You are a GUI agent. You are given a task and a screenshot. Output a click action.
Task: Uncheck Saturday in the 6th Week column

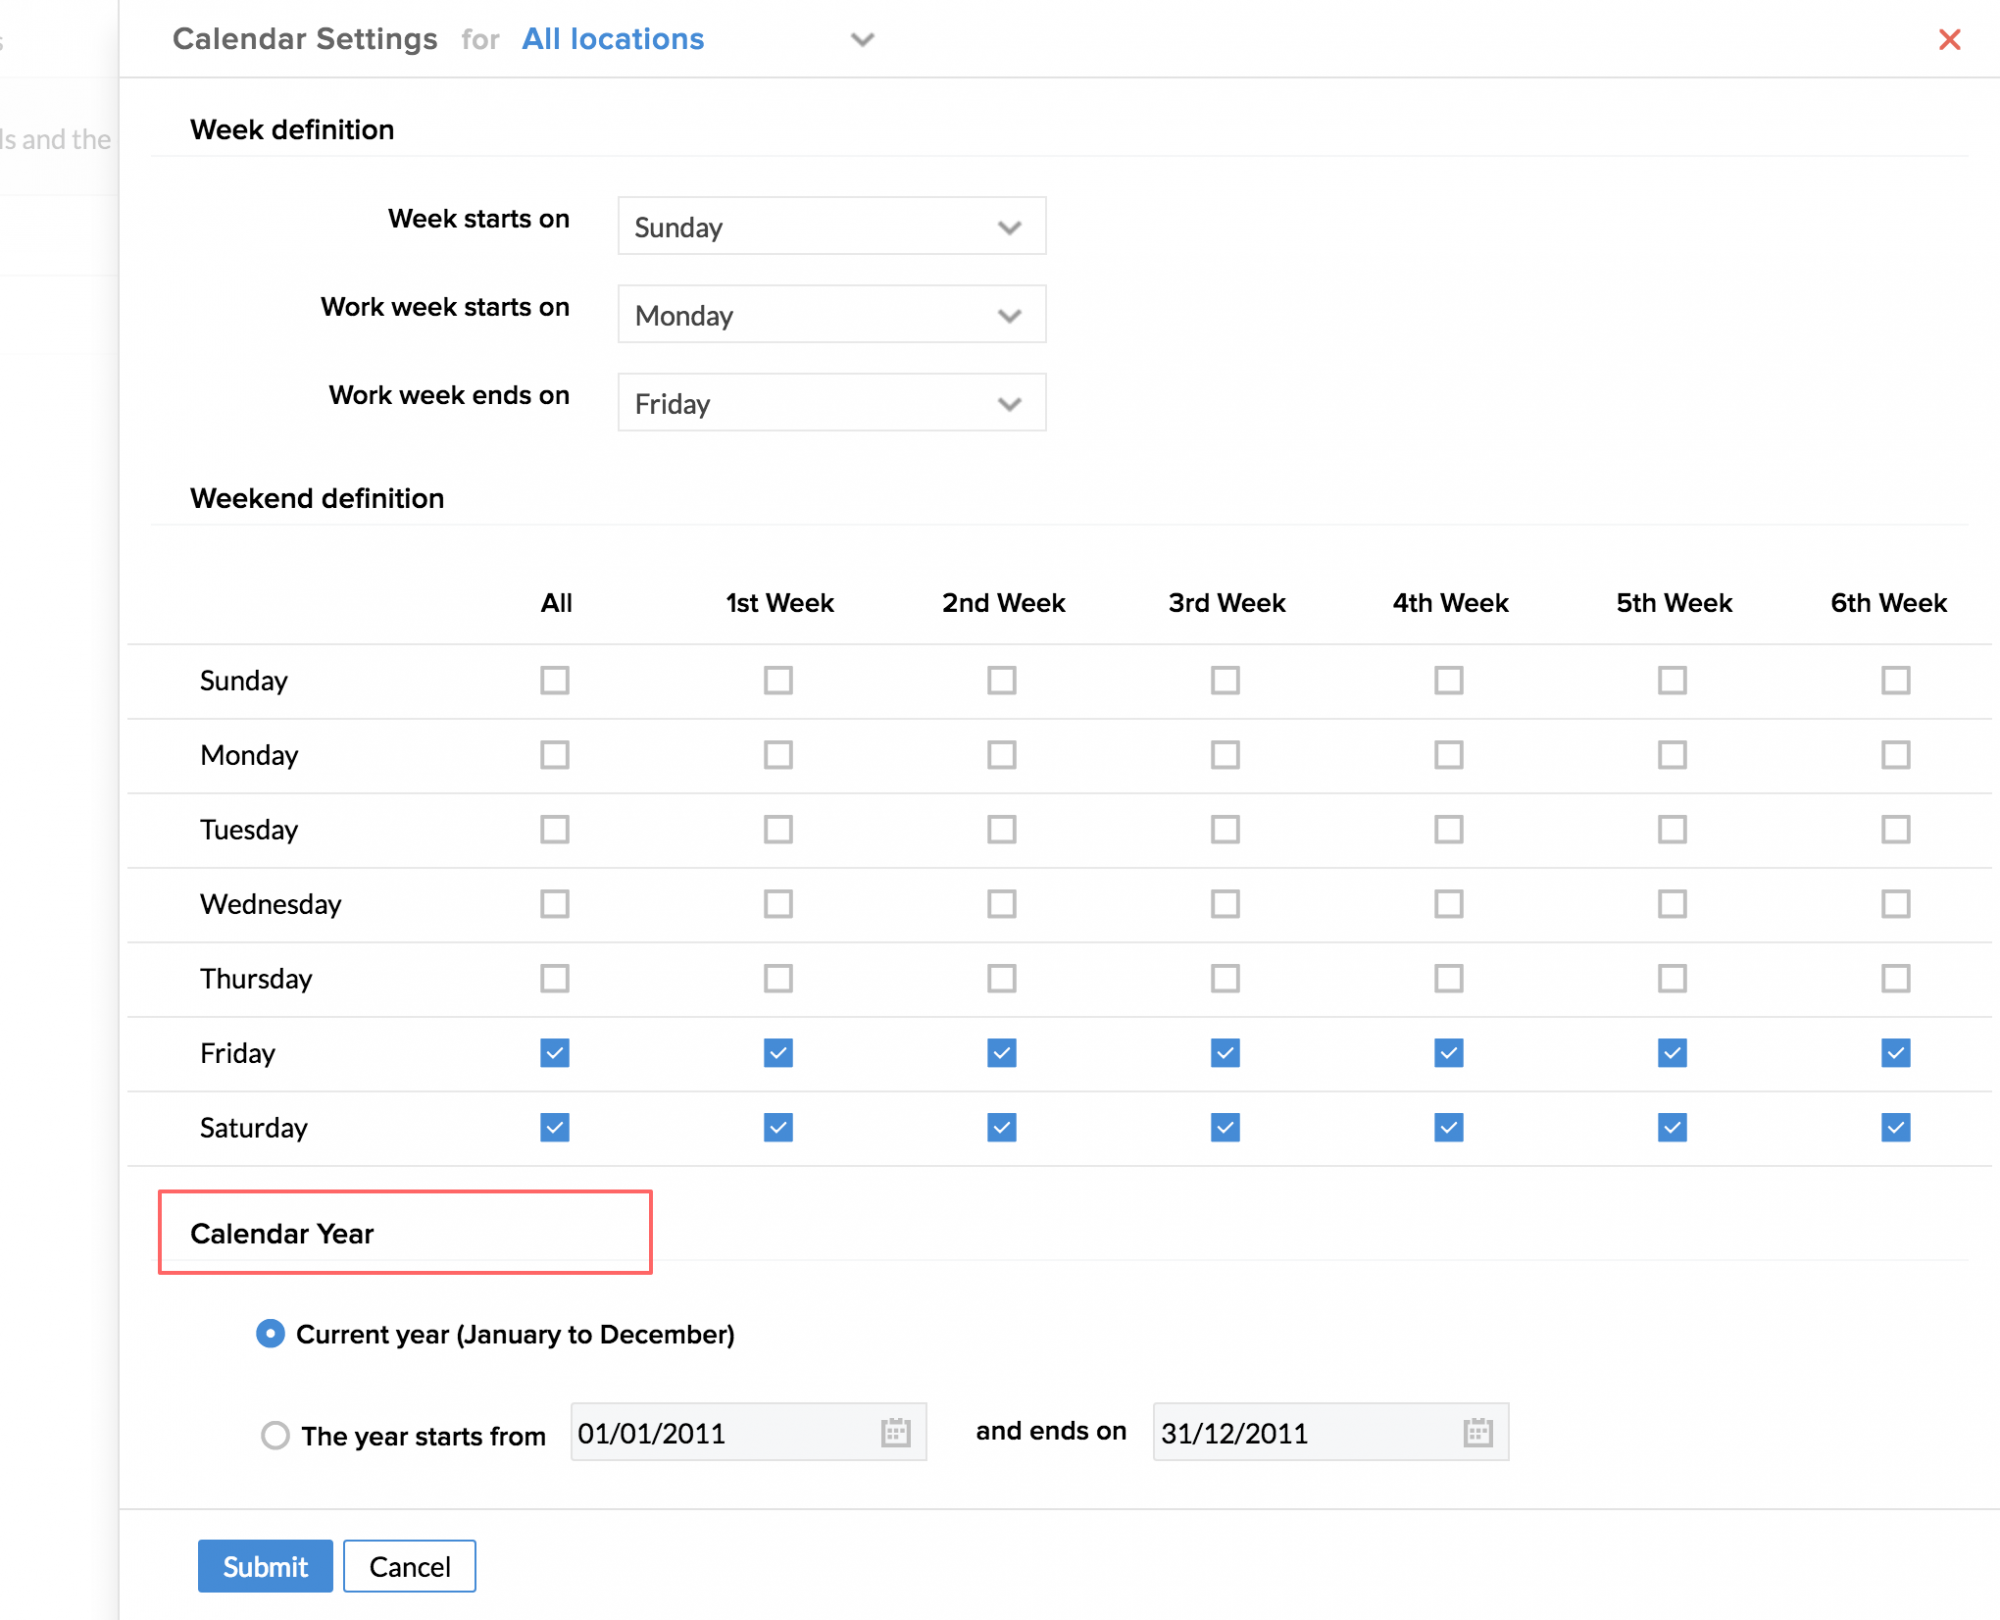[x=1895, y=1127]
